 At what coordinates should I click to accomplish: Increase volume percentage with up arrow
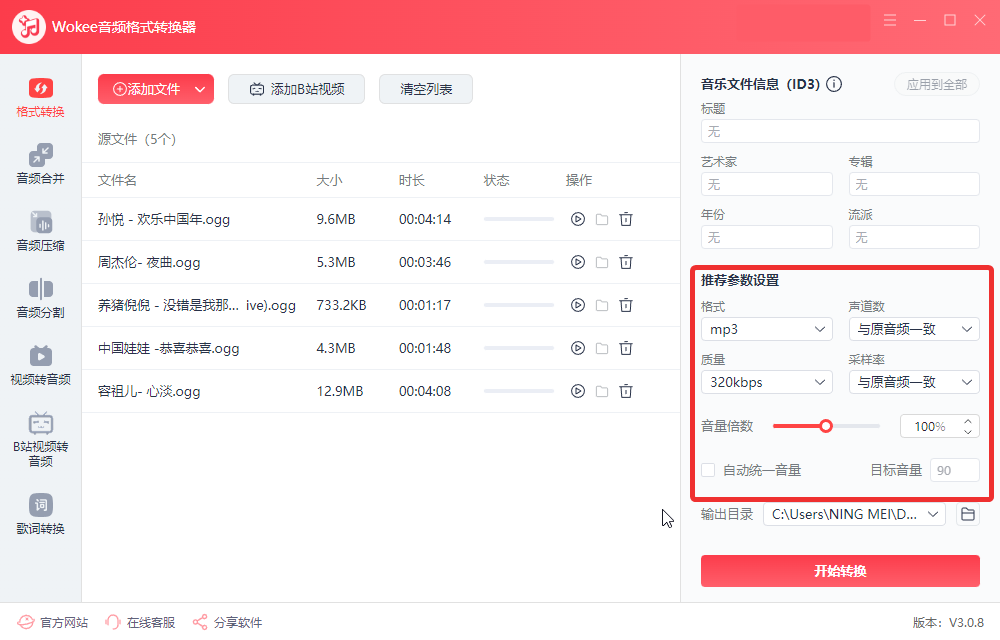[967, 421]
